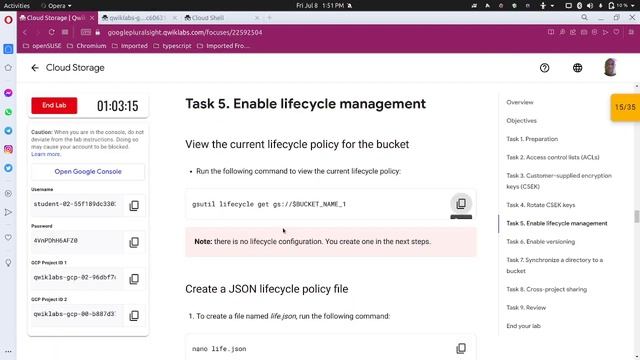Open the Imported Fro... bookmarks folder
Screen dimensions: 640x360
223,46
